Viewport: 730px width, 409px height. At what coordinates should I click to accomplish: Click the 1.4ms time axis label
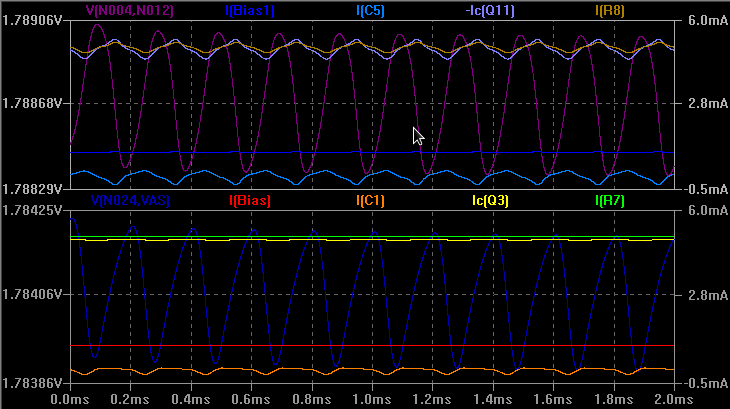point(493,399)
